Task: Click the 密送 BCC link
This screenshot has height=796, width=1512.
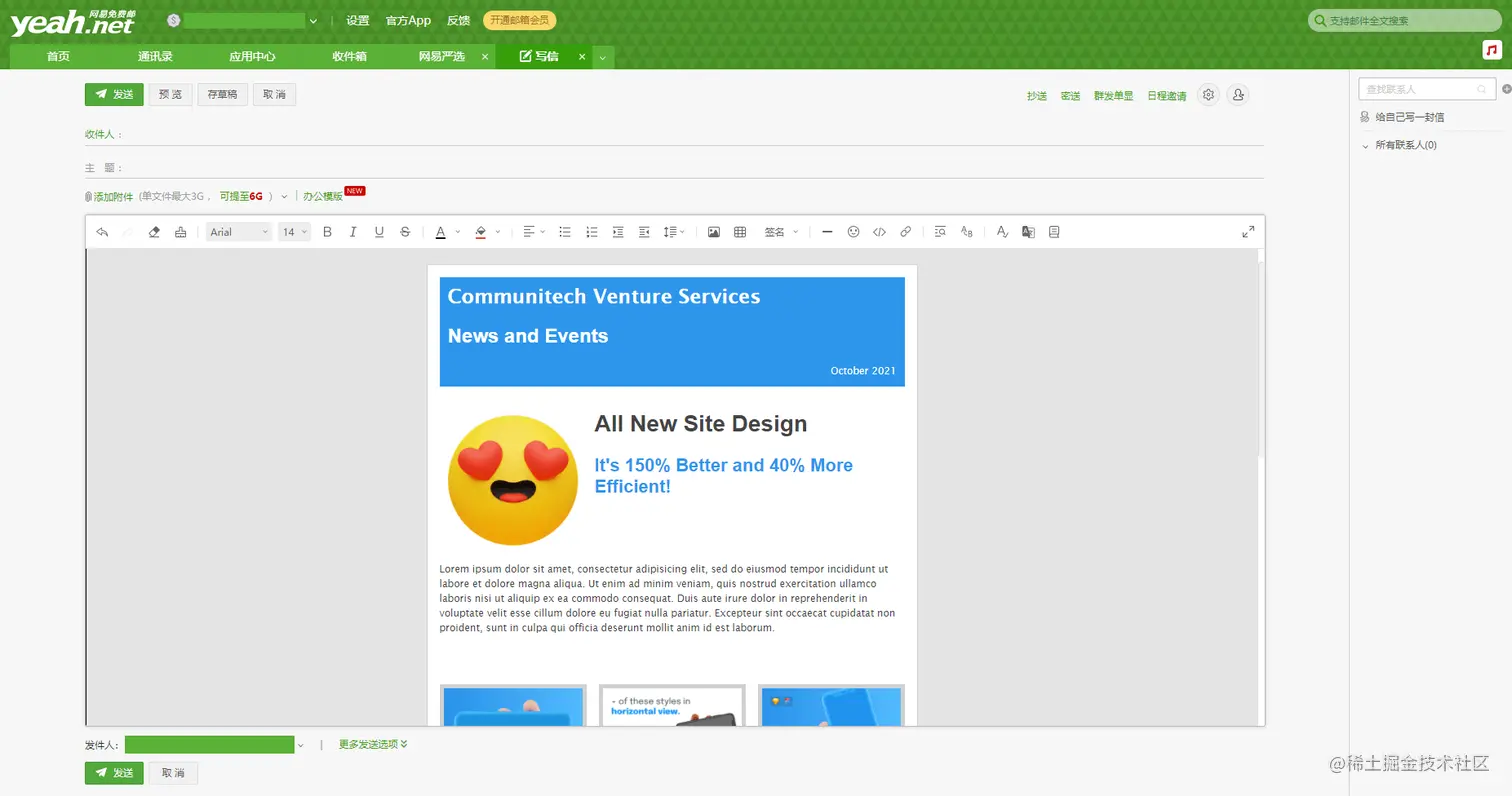Action: (1070, 96)
